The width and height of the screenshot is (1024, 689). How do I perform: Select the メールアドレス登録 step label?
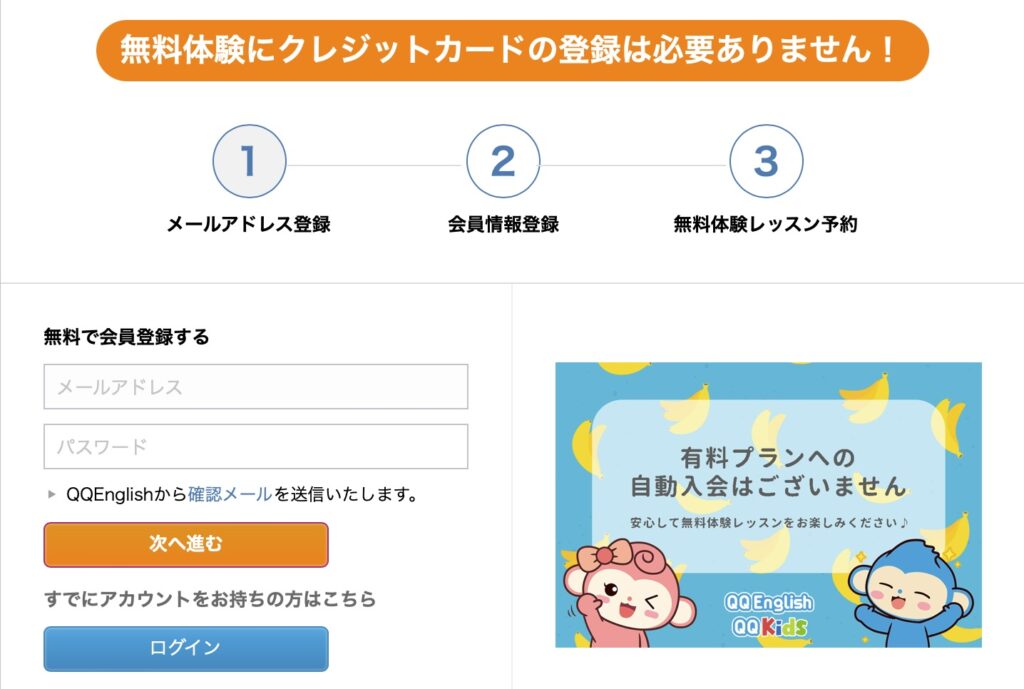pyautogui.click(x=249, y=224)
